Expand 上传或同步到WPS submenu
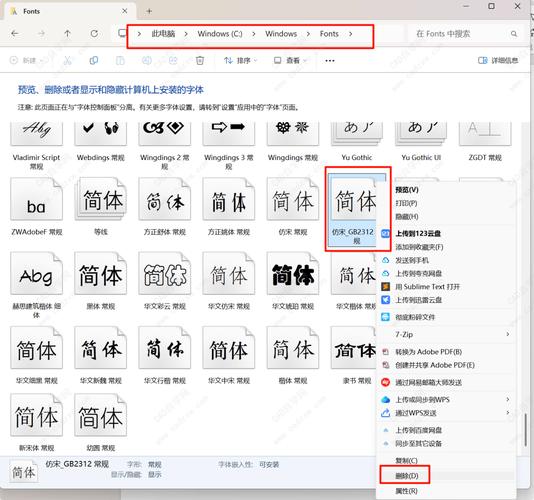The image size is (534, 500). pyautogui.click(x=446, y=400)
